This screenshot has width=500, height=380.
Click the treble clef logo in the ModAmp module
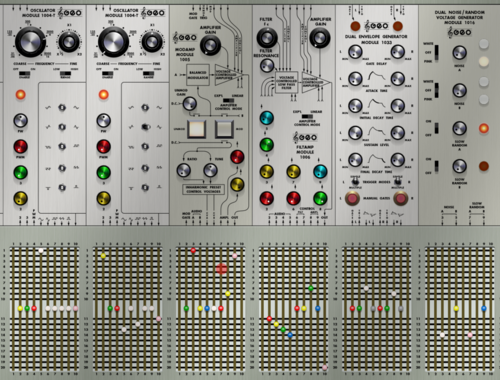(184, 37)
